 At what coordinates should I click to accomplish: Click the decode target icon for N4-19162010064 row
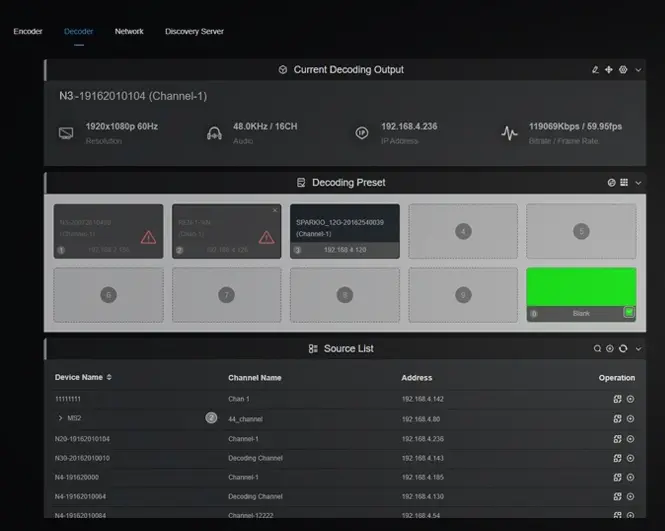(631, 497)
